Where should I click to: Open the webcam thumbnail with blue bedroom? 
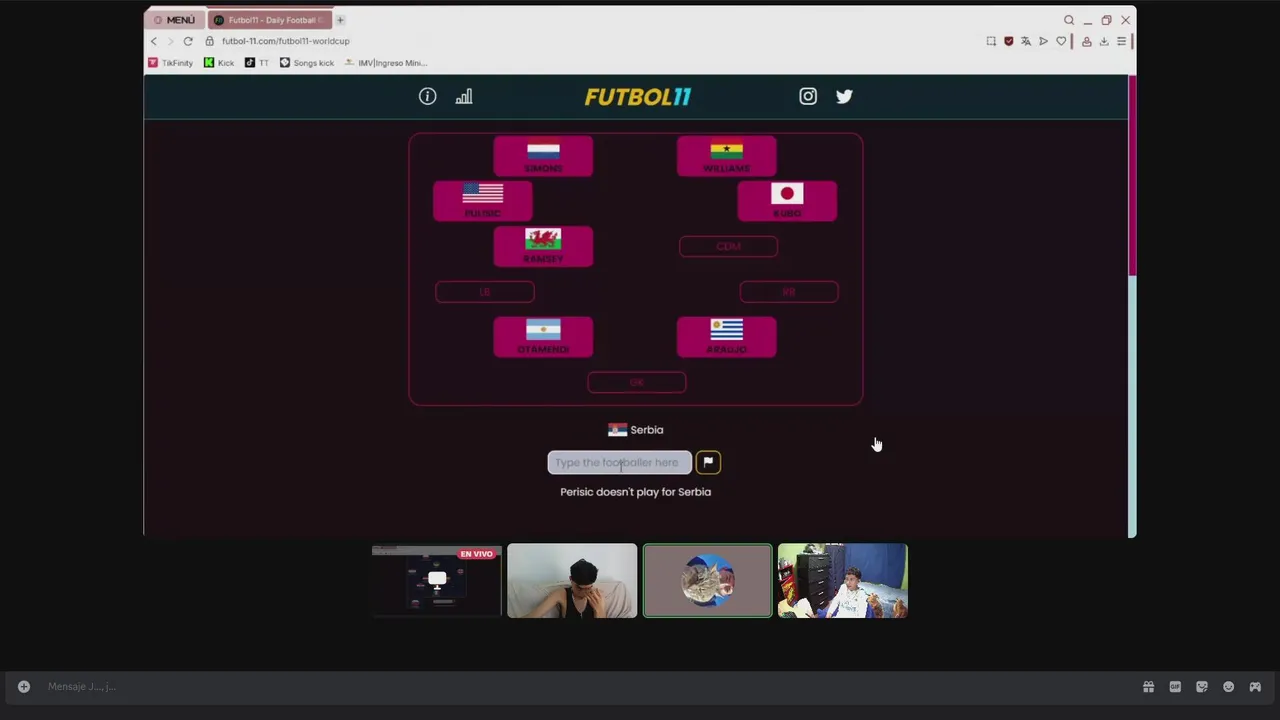coord(843,581)
